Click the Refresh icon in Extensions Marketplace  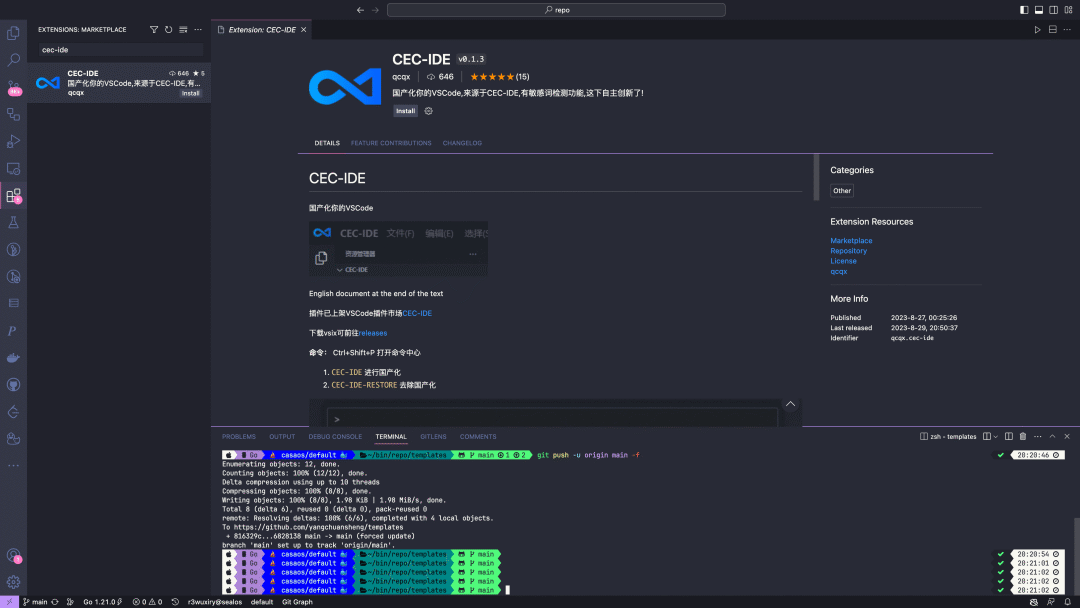pyautogui.click(x=168, y=29)
